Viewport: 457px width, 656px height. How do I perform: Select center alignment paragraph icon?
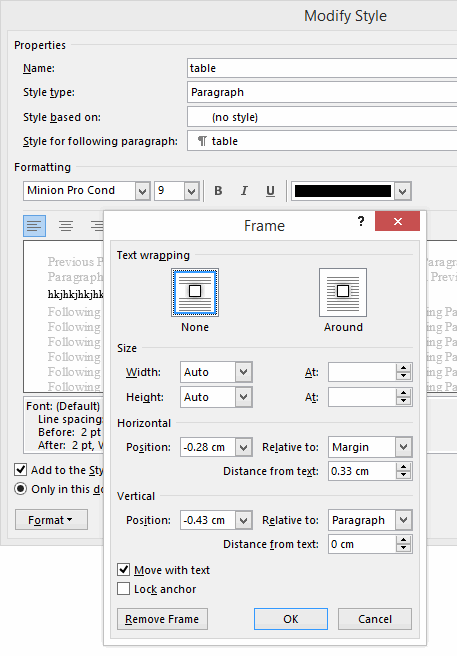pos(66,226)
